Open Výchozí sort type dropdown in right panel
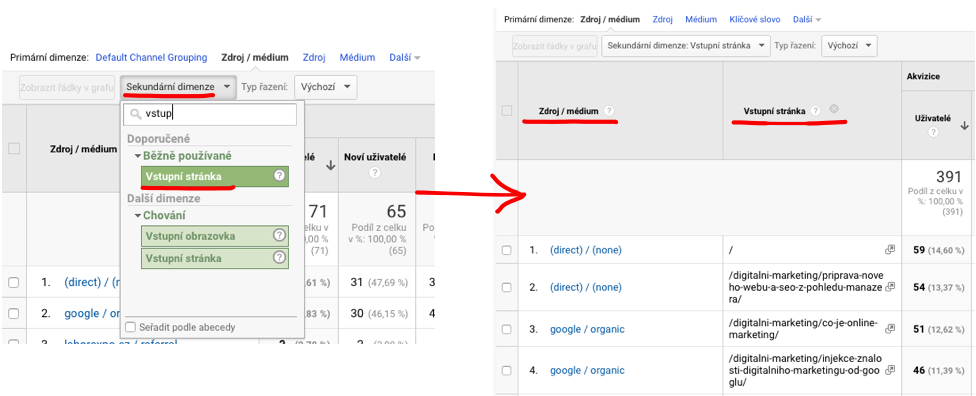Viewport: 976px width, 396px height. [x=850, y=45]
